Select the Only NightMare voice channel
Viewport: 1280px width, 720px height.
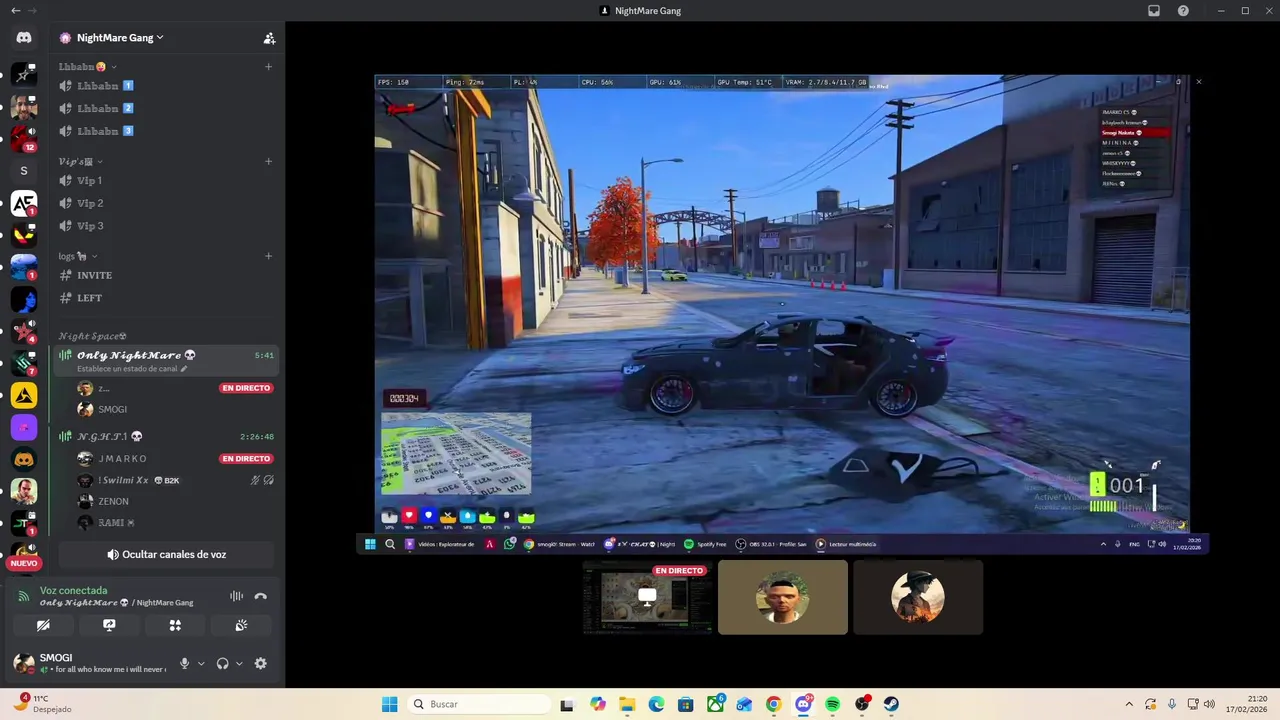[x=165, y=355]
